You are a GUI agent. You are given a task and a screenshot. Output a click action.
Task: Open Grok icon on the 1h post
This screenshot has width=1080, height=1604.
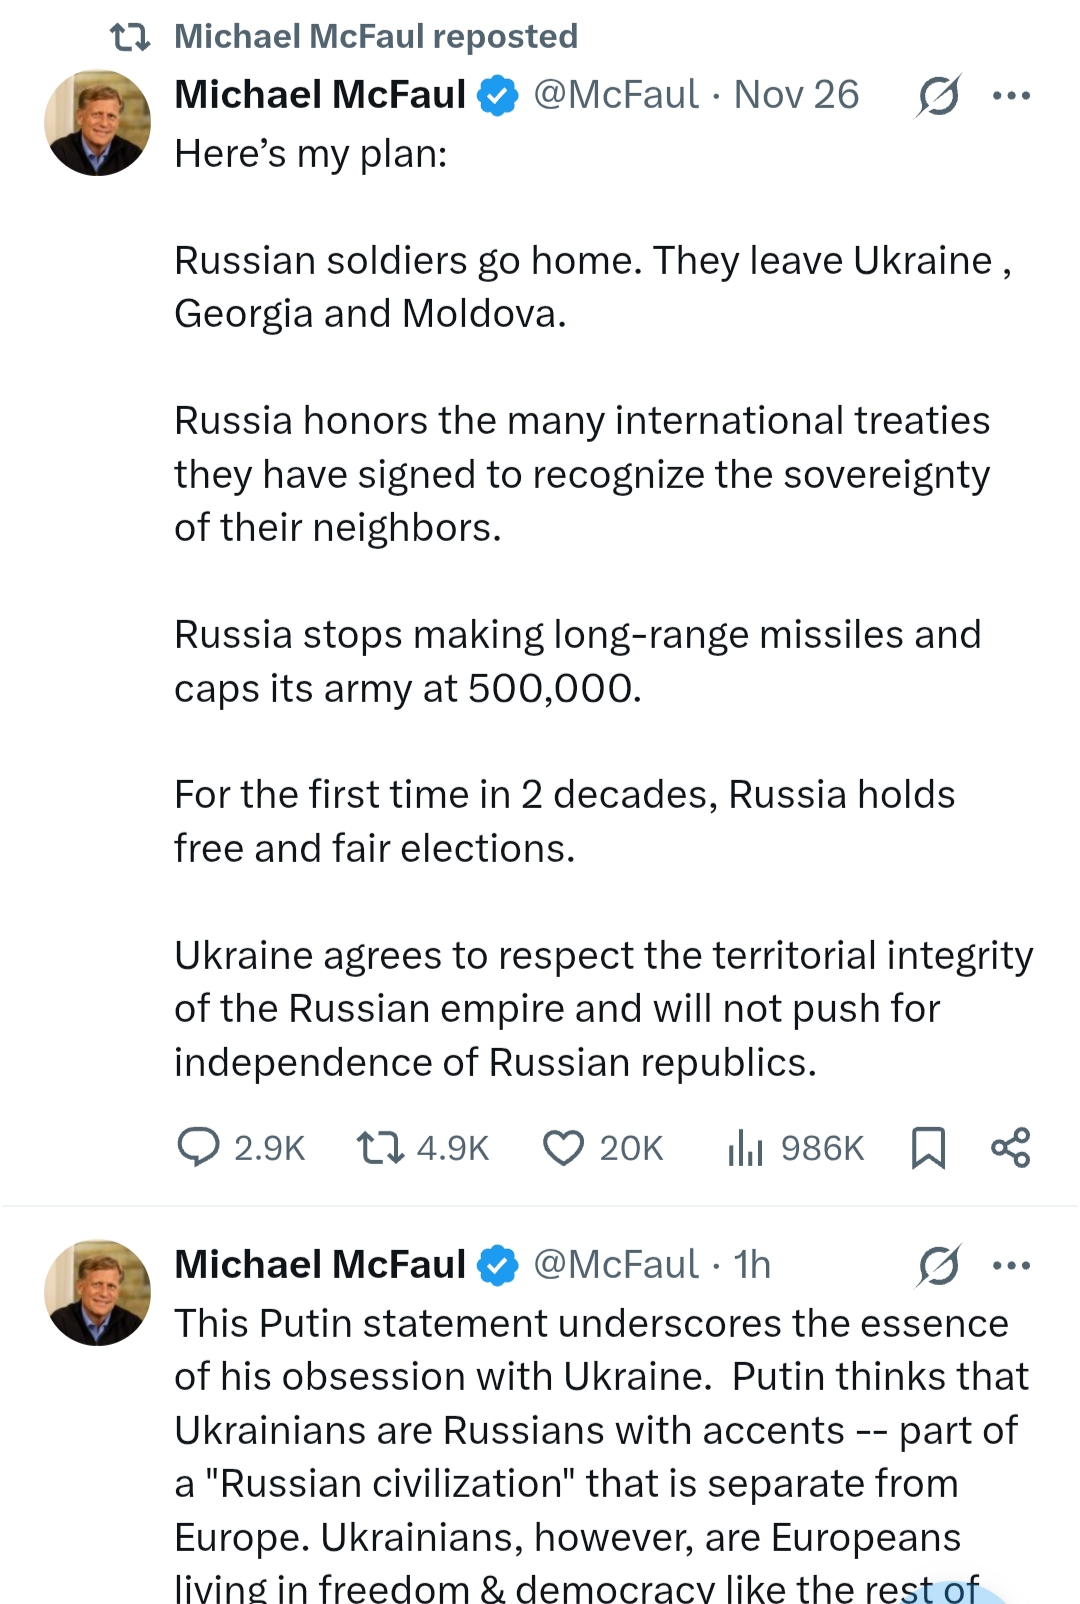pyautogui.click(x=938, y=1265)
